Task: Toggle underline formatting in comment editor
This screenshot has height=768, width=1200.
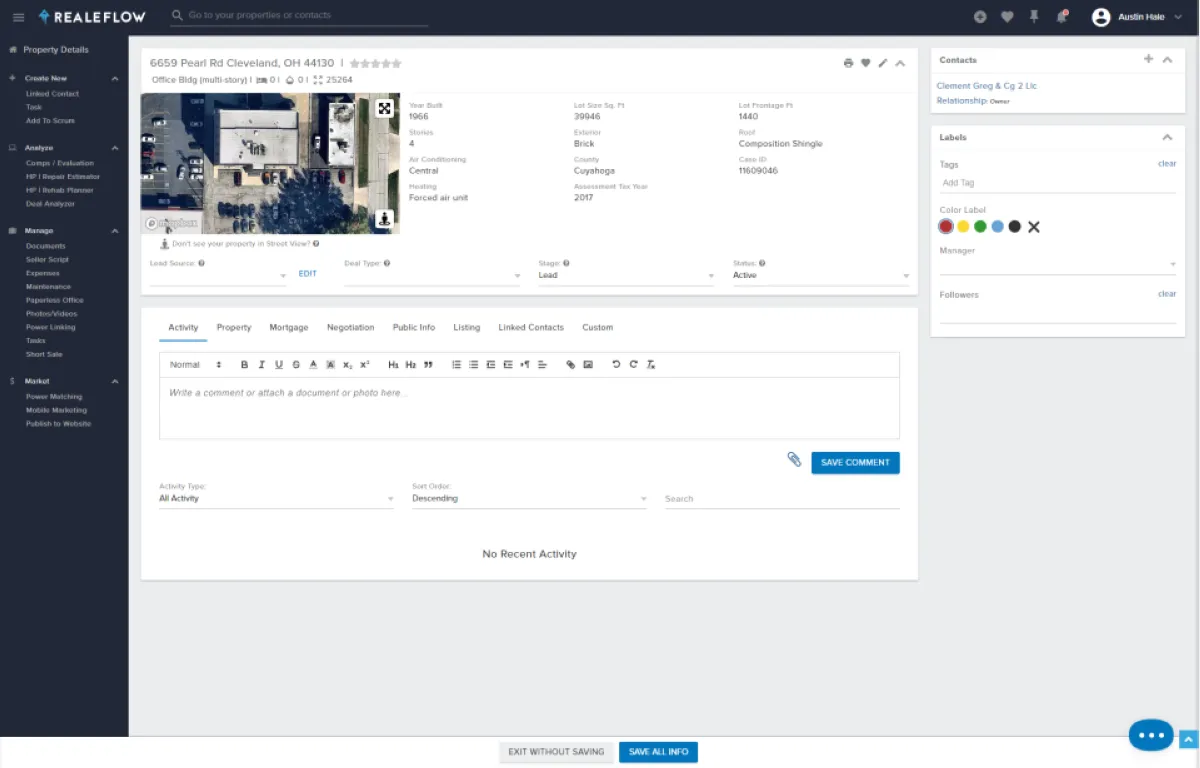Action: (279, 365)
